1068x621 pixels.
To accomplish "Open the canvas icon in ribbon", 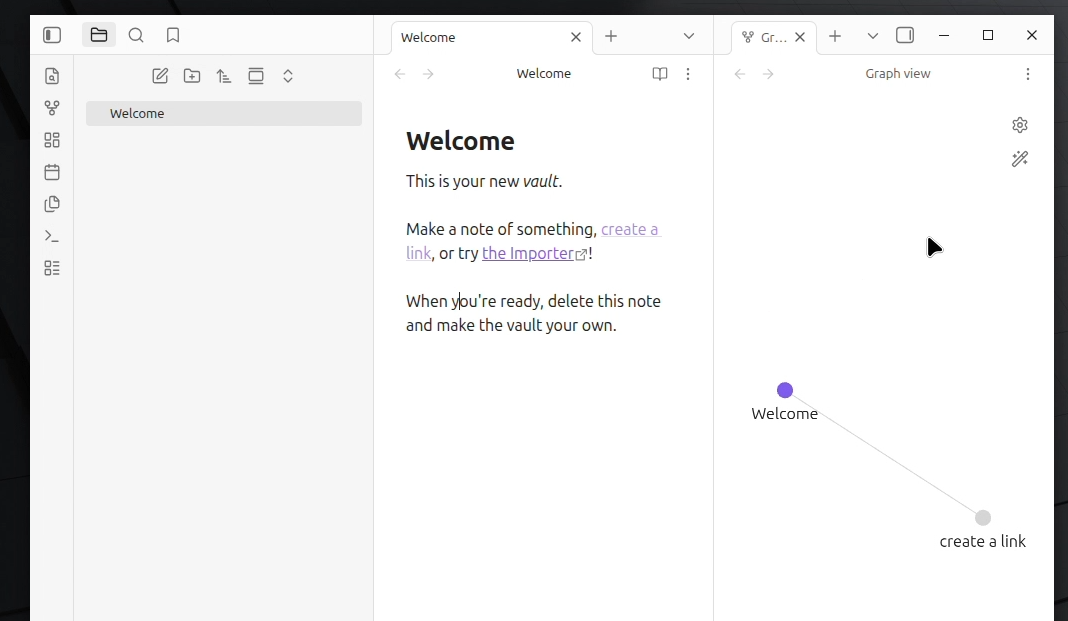I will (x=52, y=140).
